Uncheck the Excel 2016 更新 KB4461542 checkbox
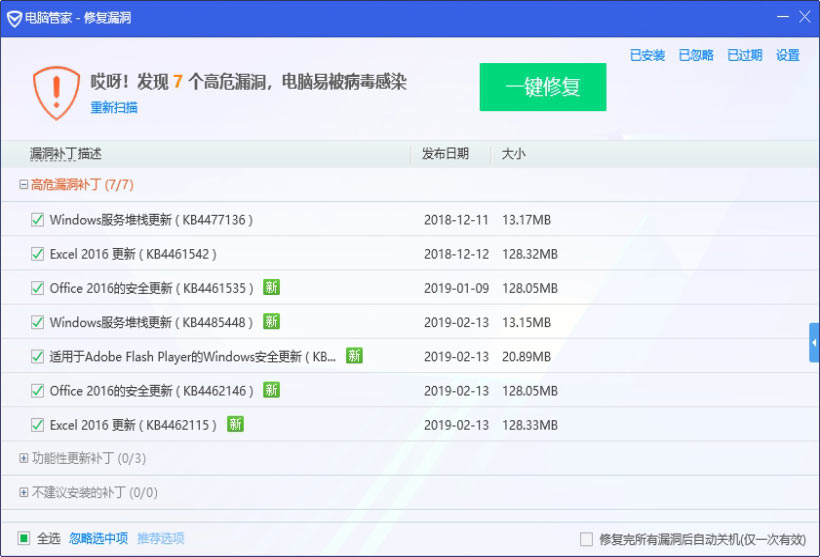Viewport: 820px width, 557px height. pos(38,254)
